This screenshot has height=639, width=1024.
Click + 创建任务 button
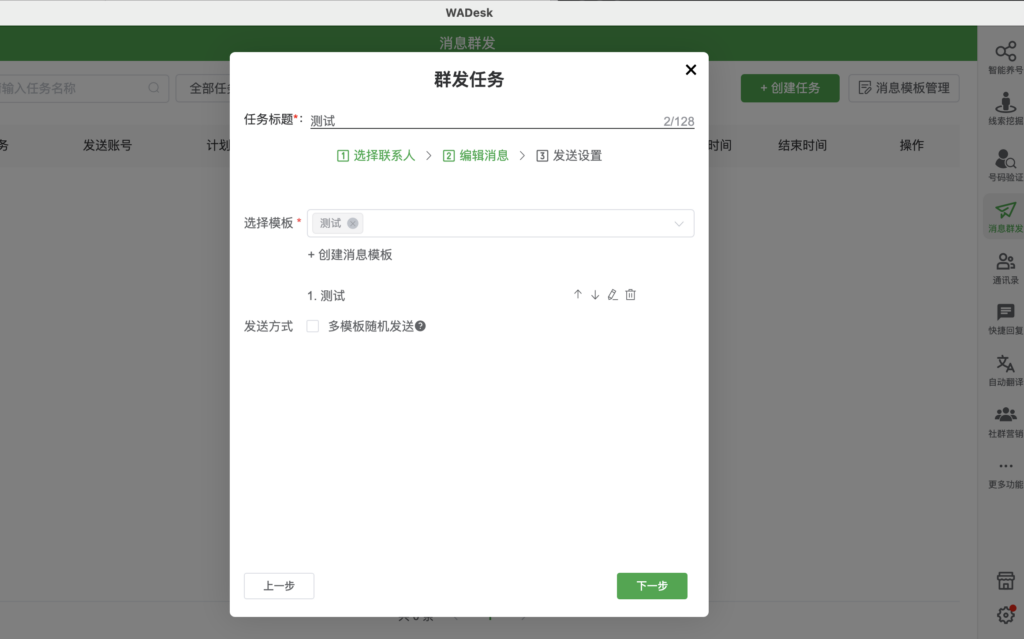(x=790, y=88)
